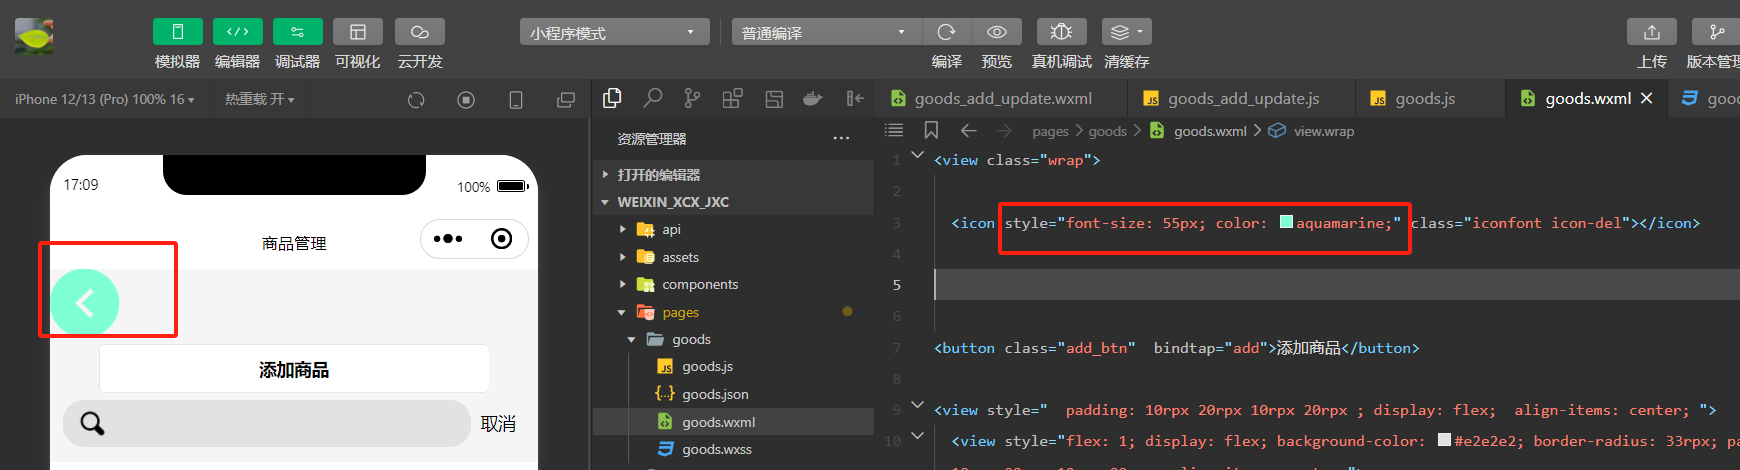Click the clear cache layers icon
This screenshot has height=470, width=1740.
(x=1126, y=32)
